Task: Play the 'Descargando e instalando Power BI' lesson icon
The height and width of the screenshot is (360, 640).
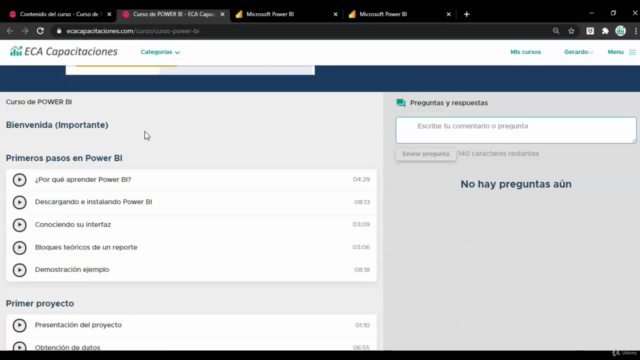Action: coord(19,202)
